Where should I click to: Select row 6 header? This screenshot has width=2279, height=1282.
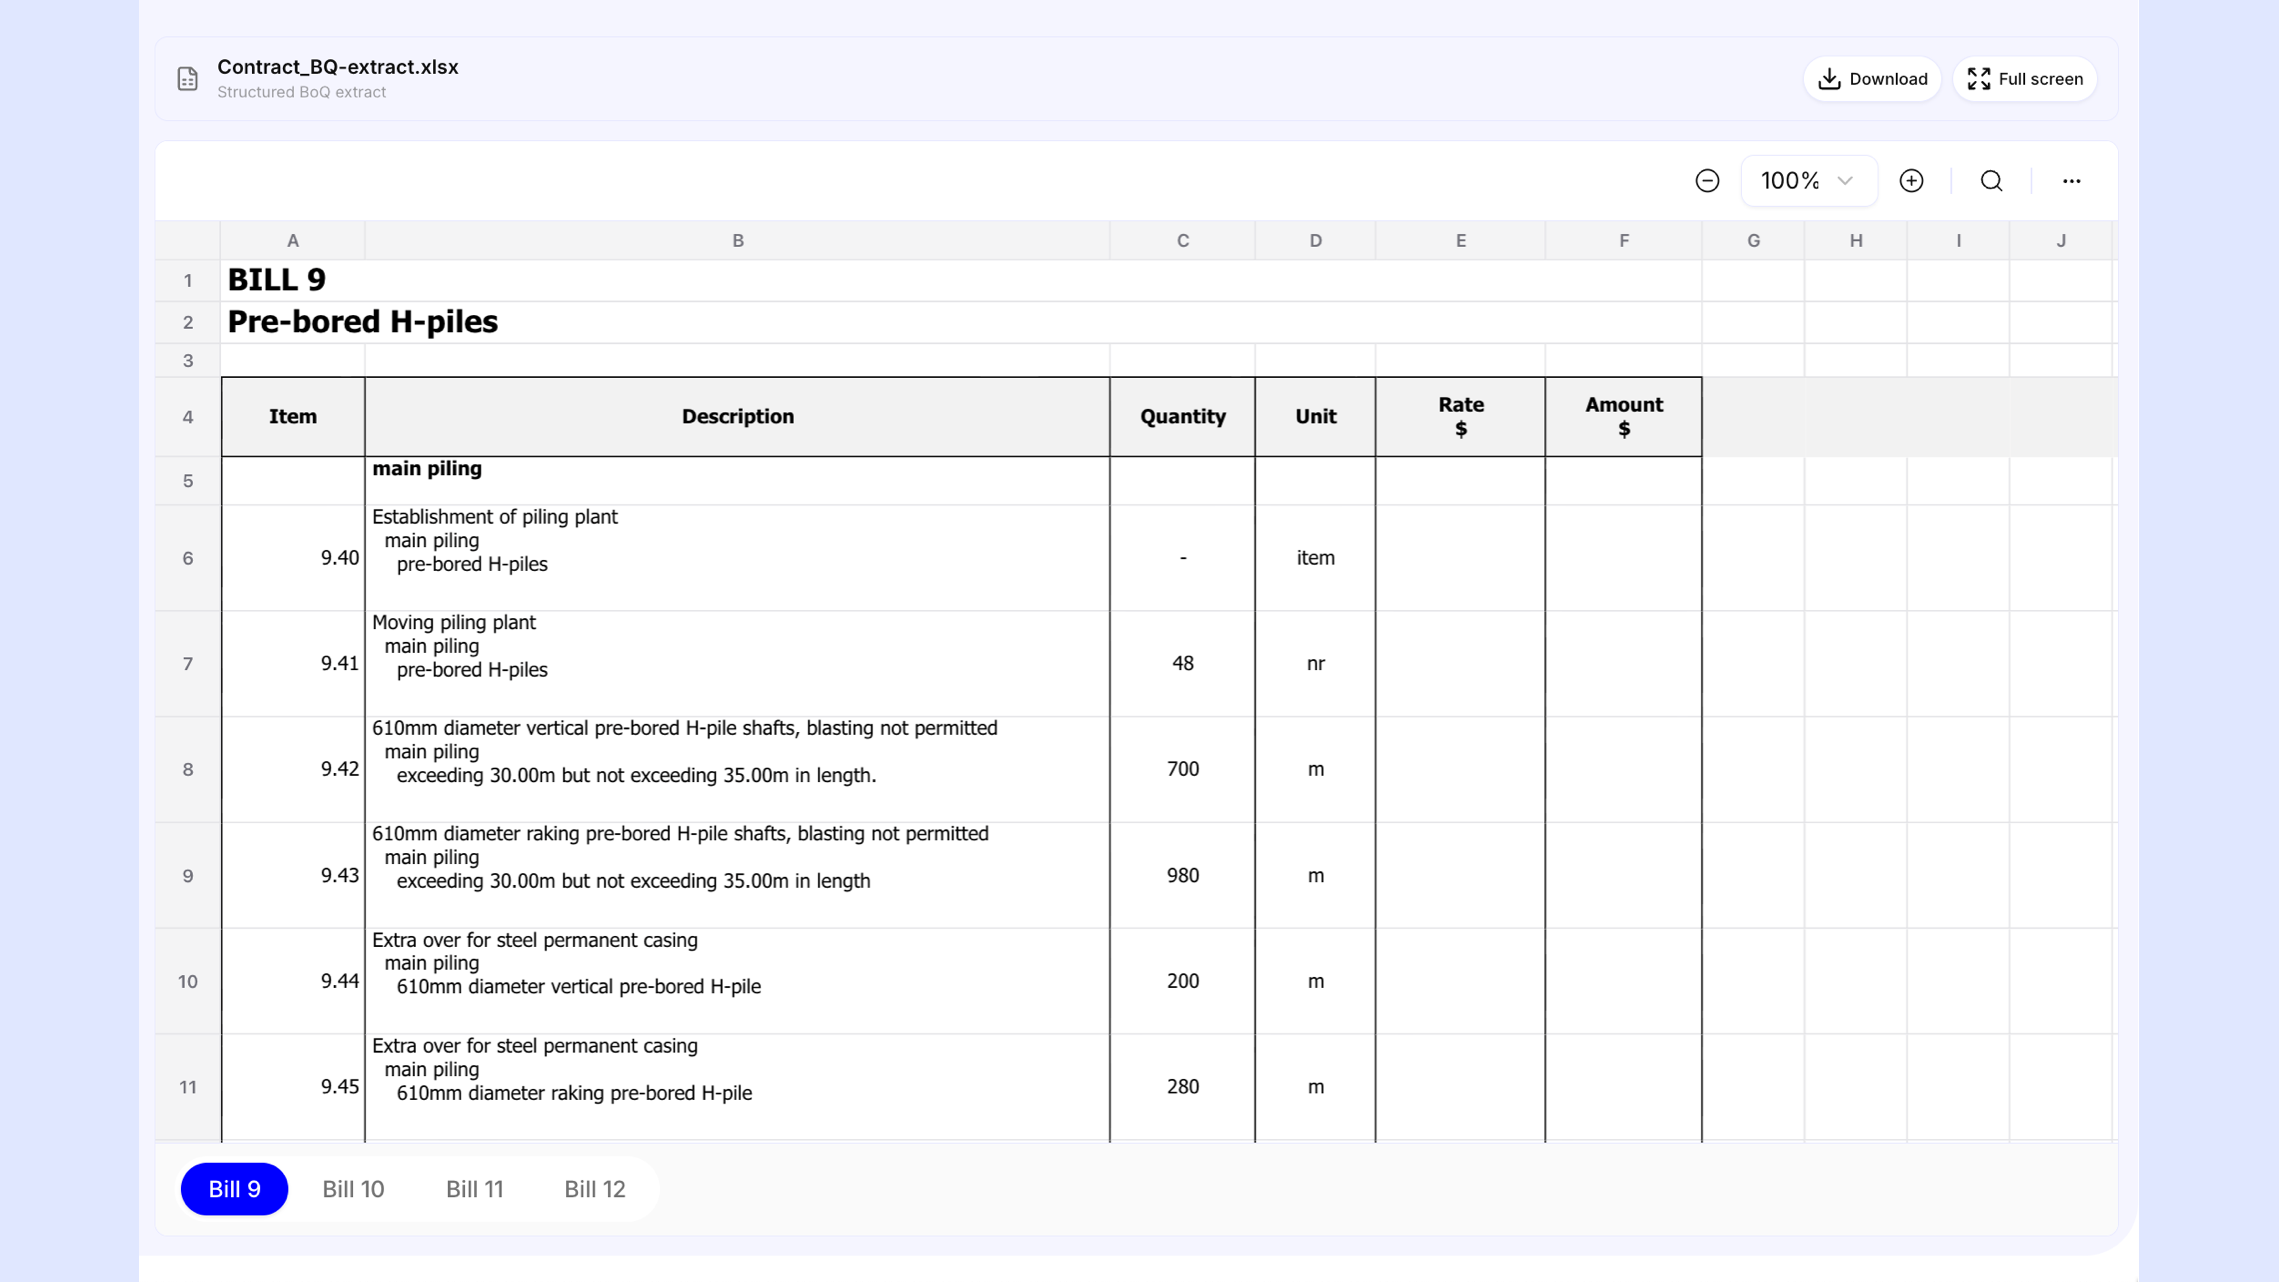[x=188, y=558]
